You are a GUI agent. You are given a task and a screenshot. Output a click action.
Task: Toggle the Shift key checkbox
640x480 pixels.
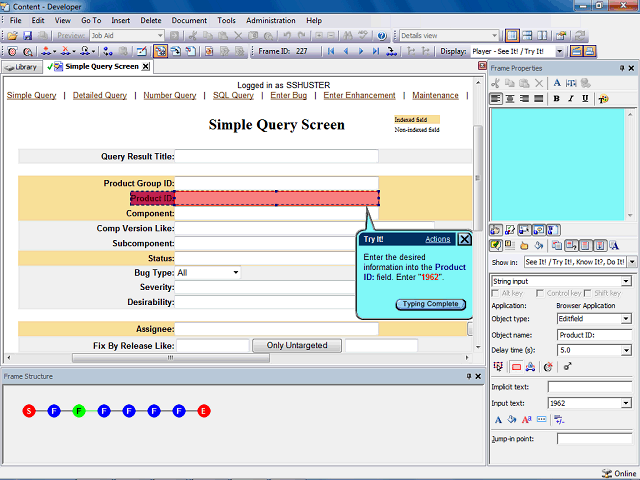click(x=587, y=293)
